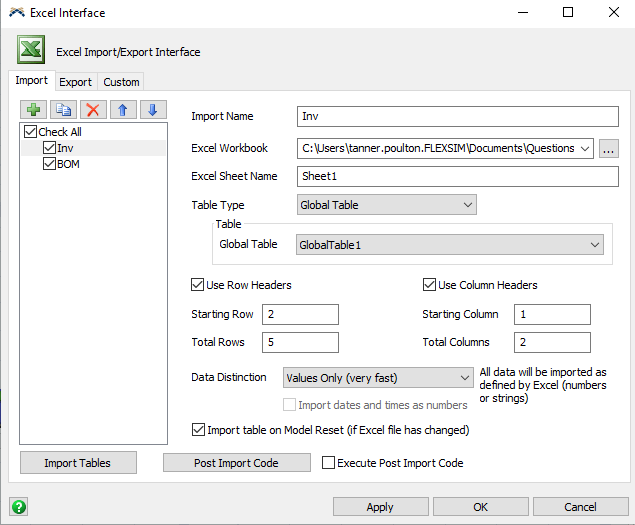Open the Table Type dropdown
Viewport: 635px width, 525px height.
[x=387, y=205]
